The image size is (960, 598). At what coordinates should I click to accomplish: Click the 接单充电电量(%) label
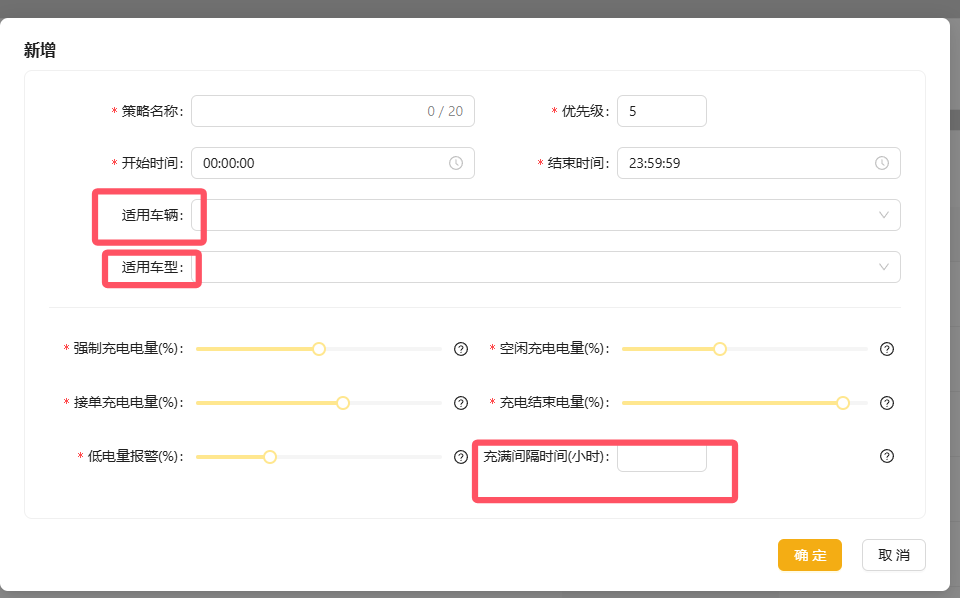[127, 402]
